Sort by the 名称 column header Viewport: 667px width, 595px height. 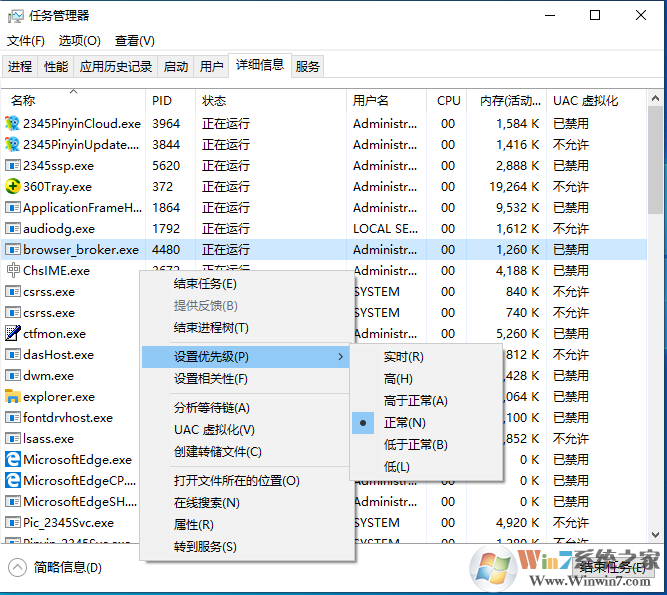pyautogui.click(x=73, y=101)
